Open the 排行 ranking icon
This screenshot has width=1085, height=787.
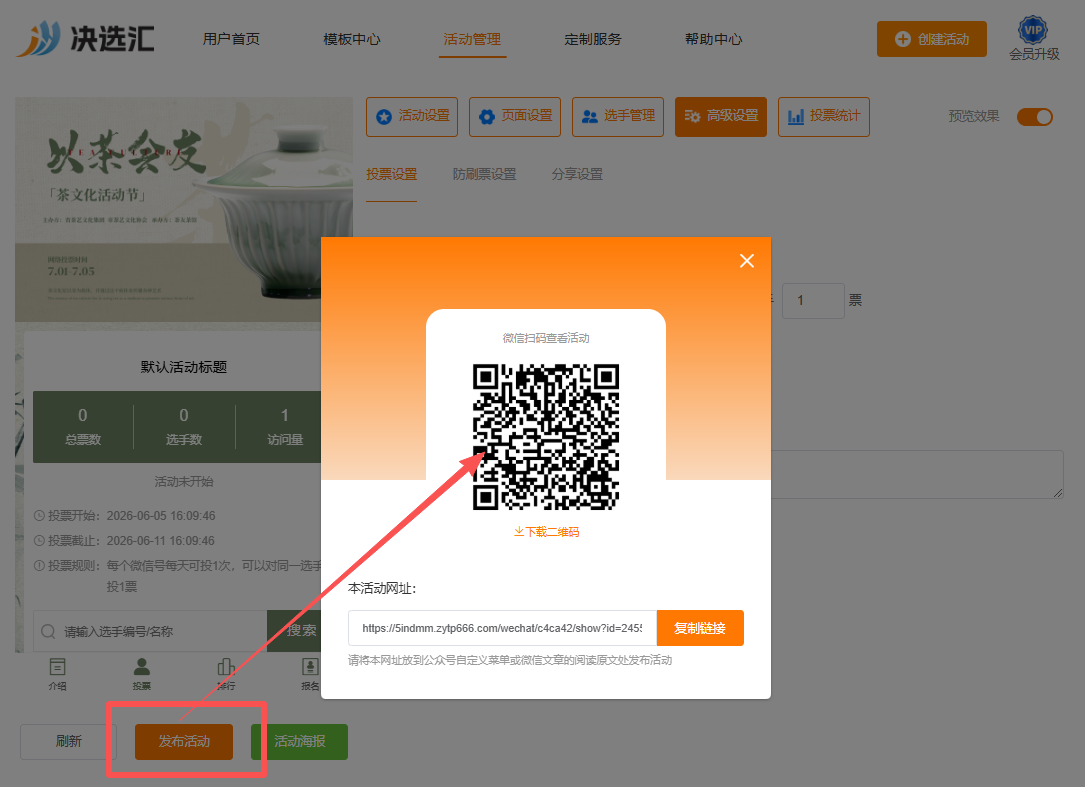click(x=226, y=674)
